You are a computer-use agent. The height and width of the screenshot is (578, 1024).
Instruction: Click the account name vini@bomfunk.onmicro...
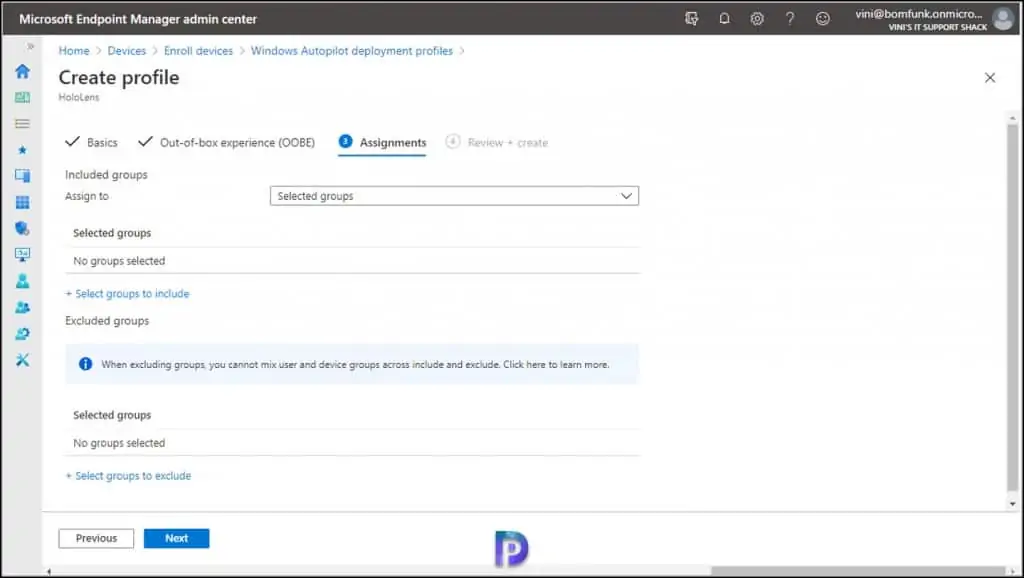click(x=919, y=14)
